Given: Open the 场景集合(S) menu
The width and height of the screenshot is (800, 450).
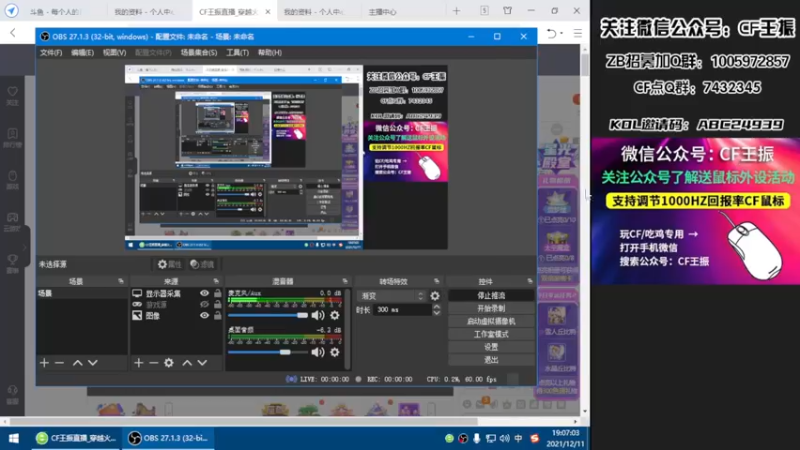Looking at the screenshot, I should coord(199,53).
